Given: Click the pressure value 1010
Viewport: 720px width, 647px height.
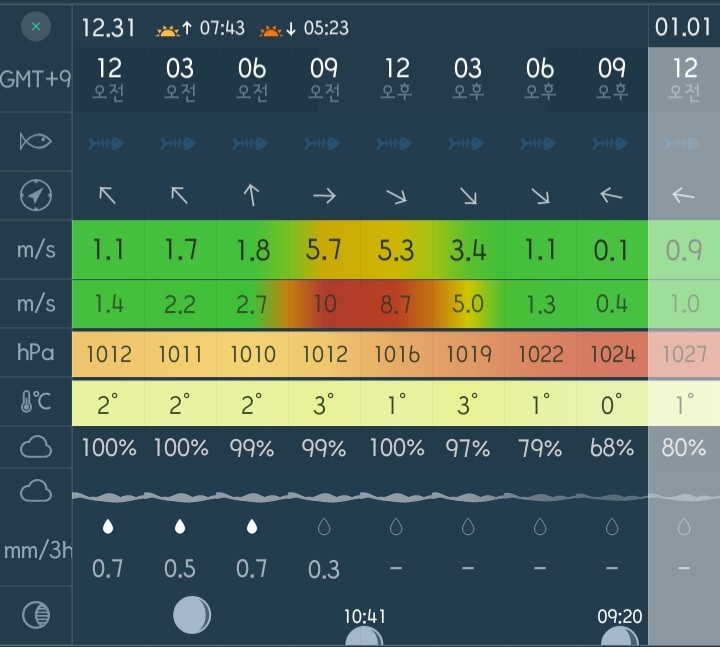Looking at the screenshot, I should pyautogui.click(x=253, y=354).
